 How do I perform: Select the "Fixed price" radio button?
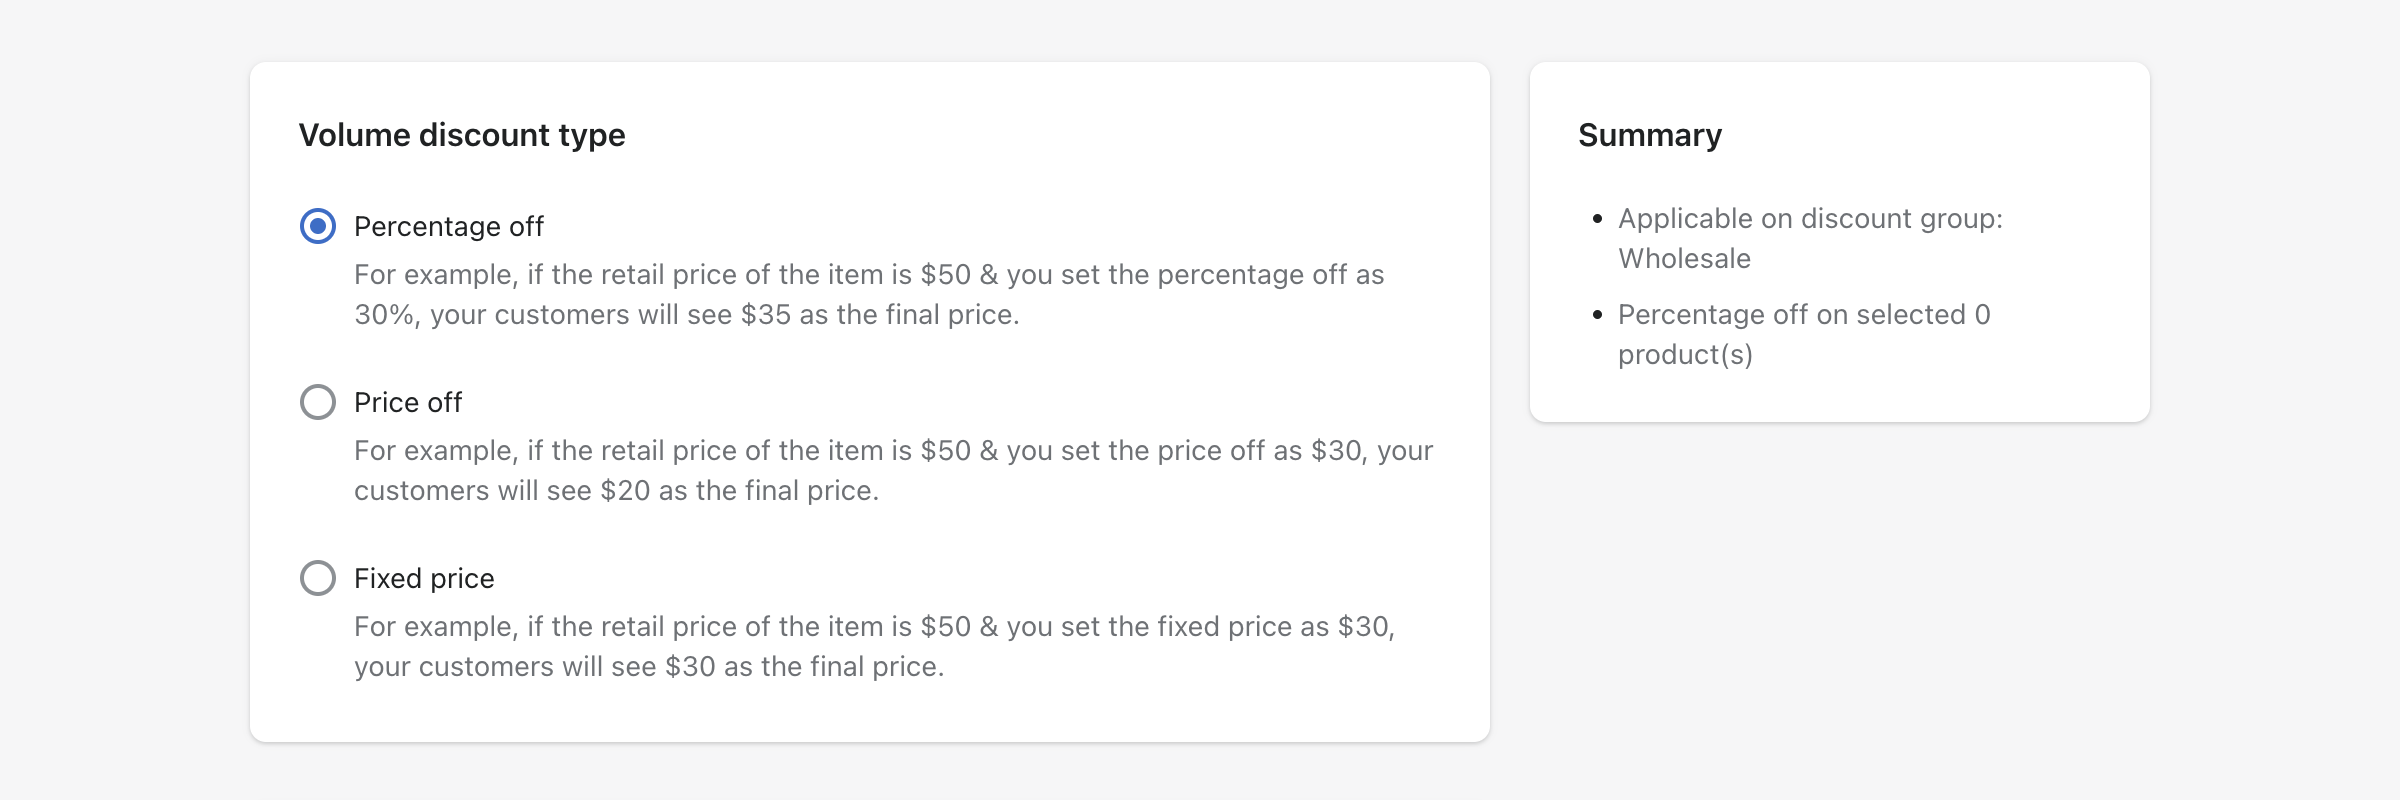pos(318,578)
